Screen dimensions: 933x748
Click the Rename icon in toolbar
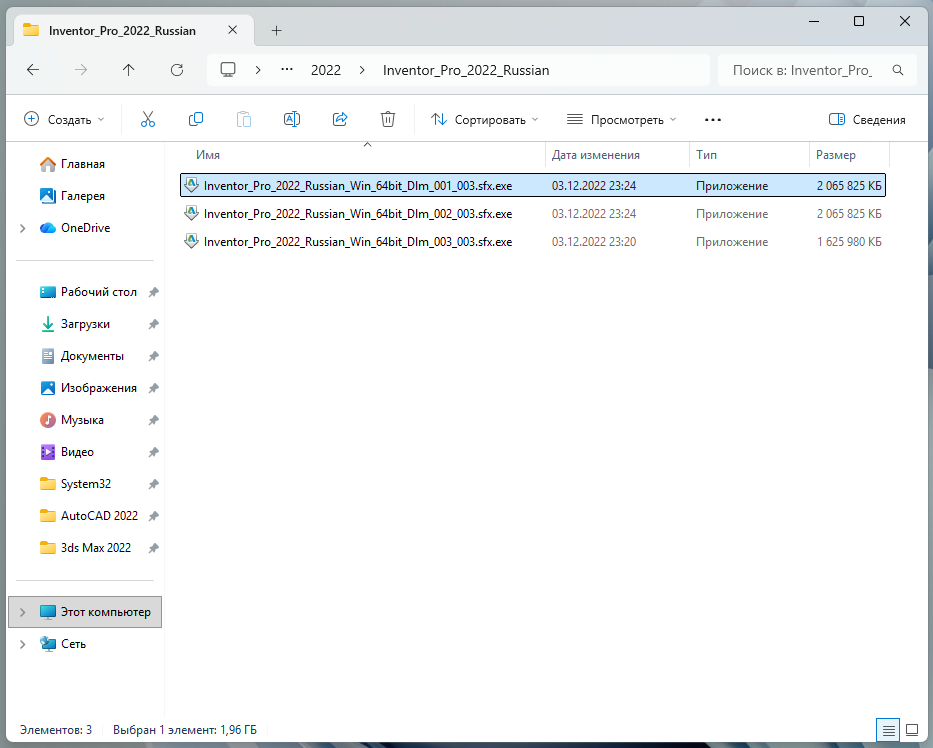[292, 120]
